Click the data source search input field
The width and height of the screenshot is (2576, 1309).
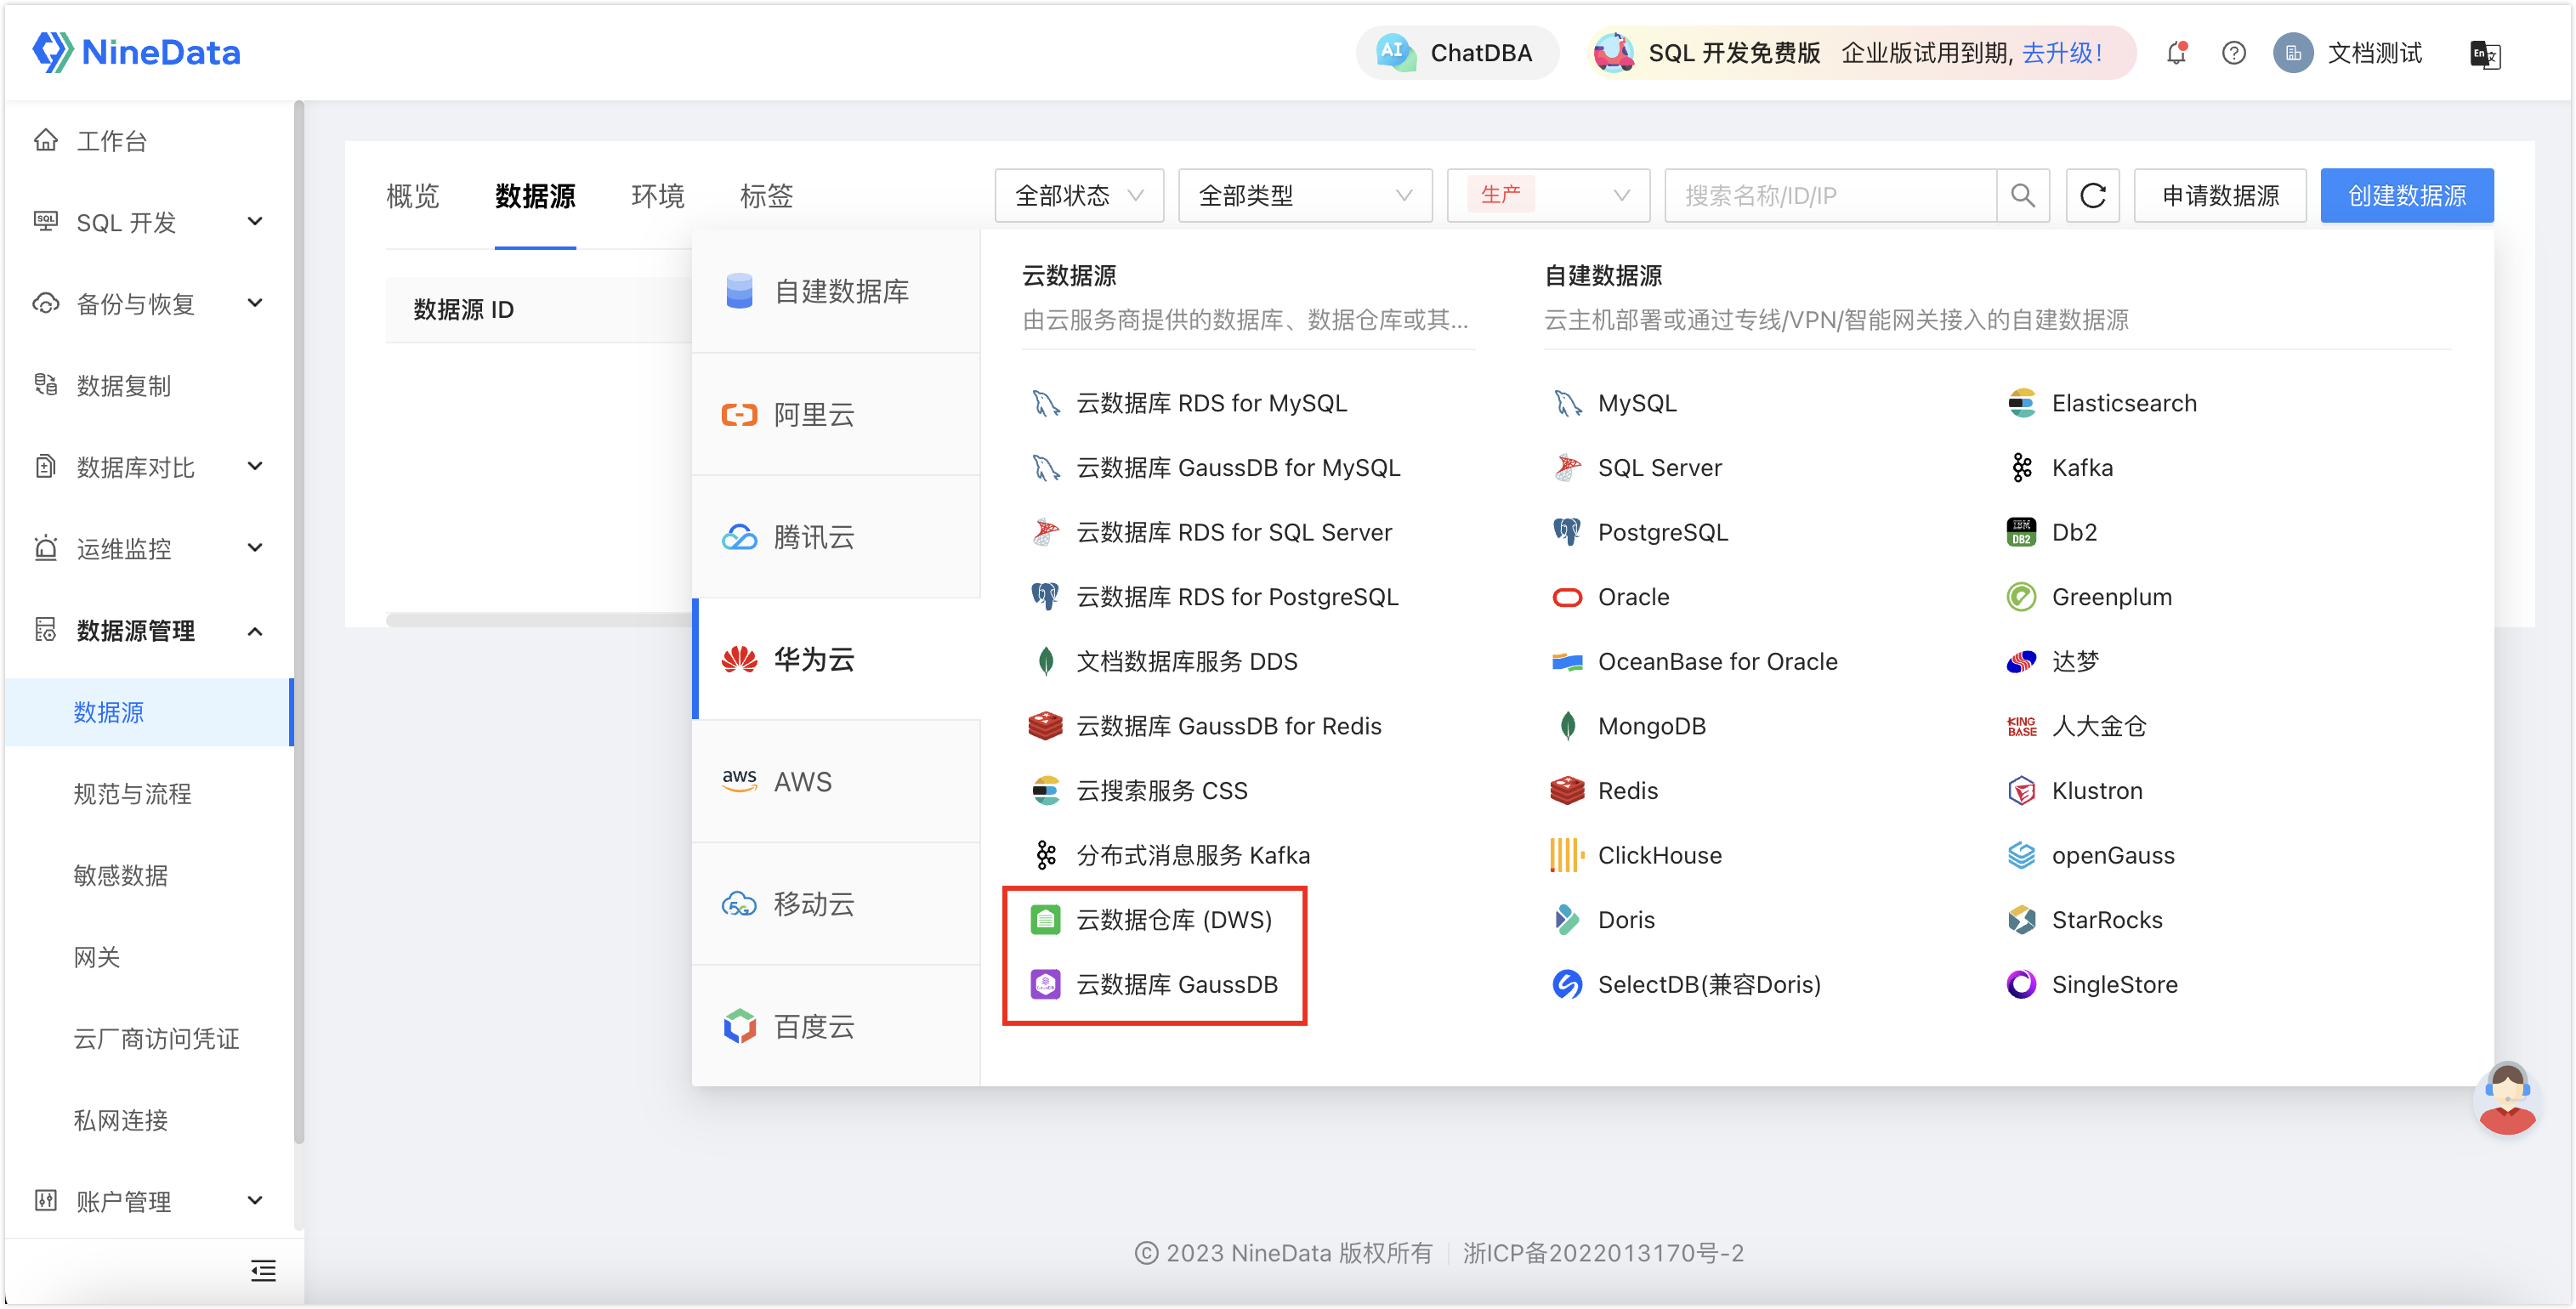point(1830,196)
